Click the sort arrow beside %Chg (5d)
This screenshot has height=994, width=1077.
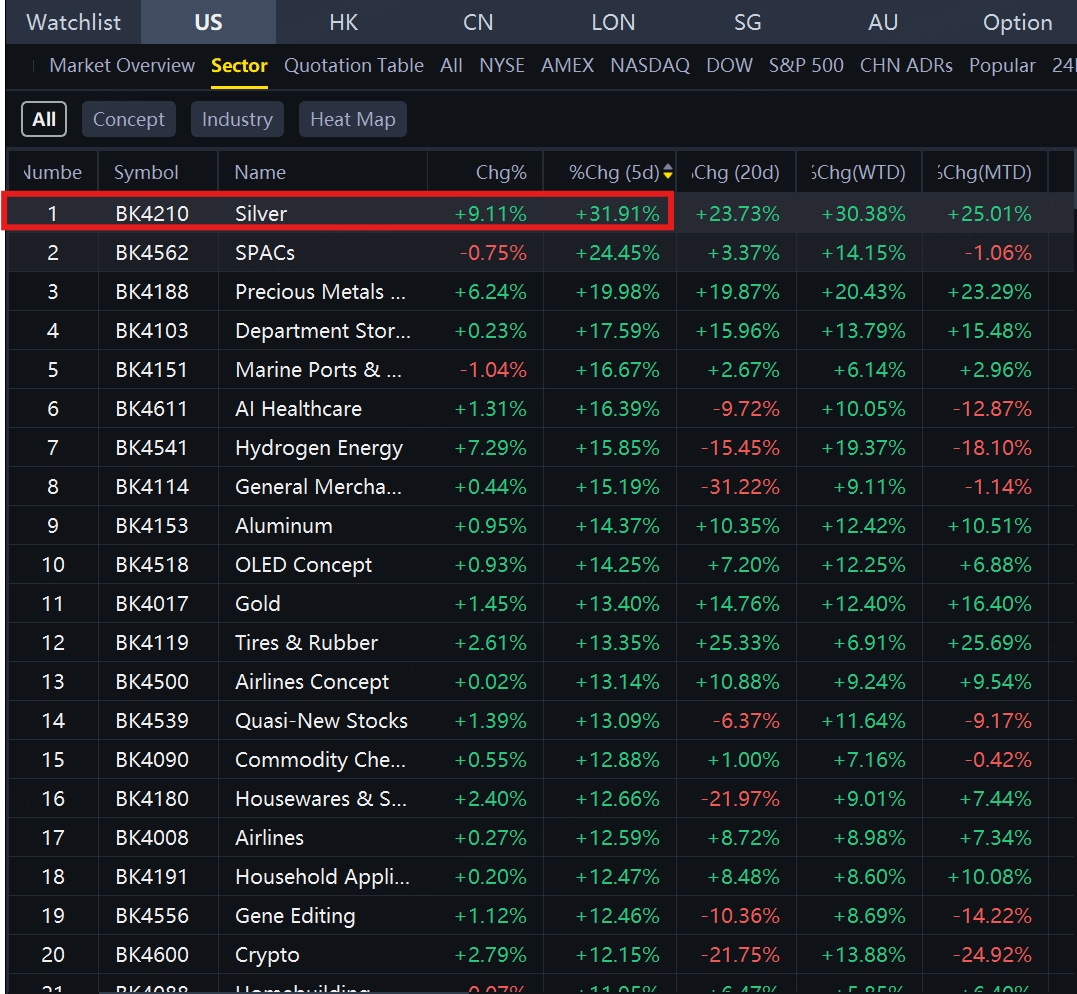point(668,173)
